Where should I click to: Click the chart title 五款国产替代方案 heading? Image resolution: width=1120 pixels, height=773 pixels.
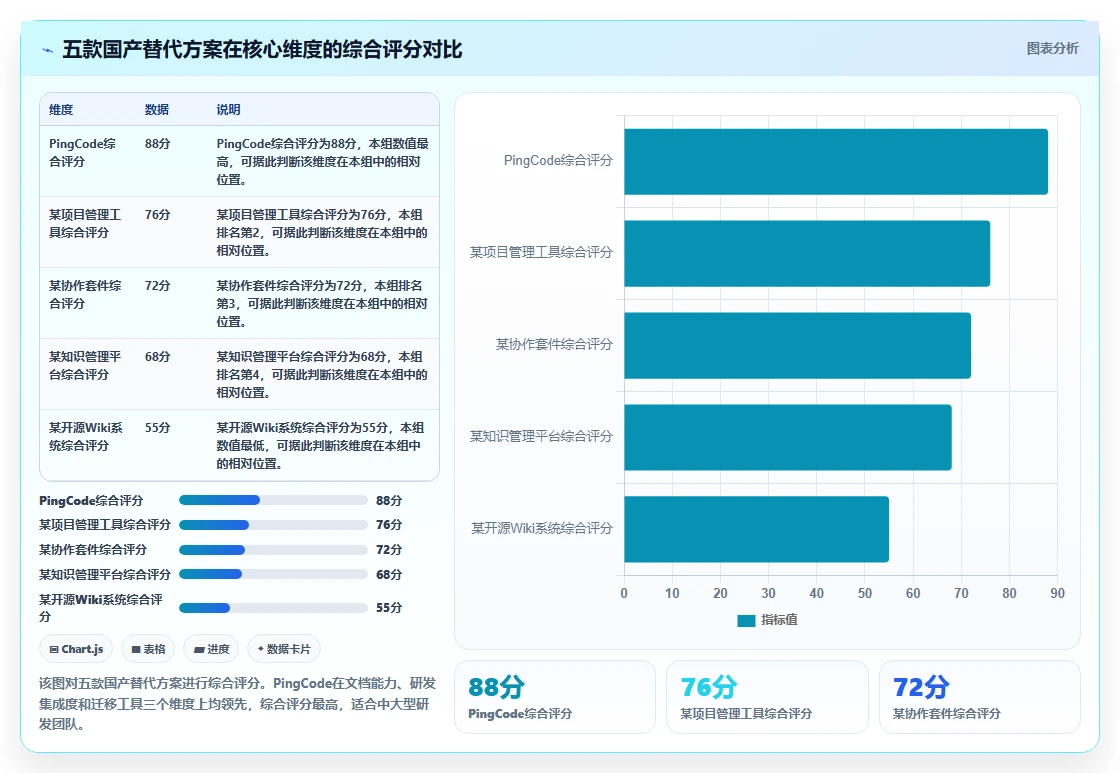262,49
